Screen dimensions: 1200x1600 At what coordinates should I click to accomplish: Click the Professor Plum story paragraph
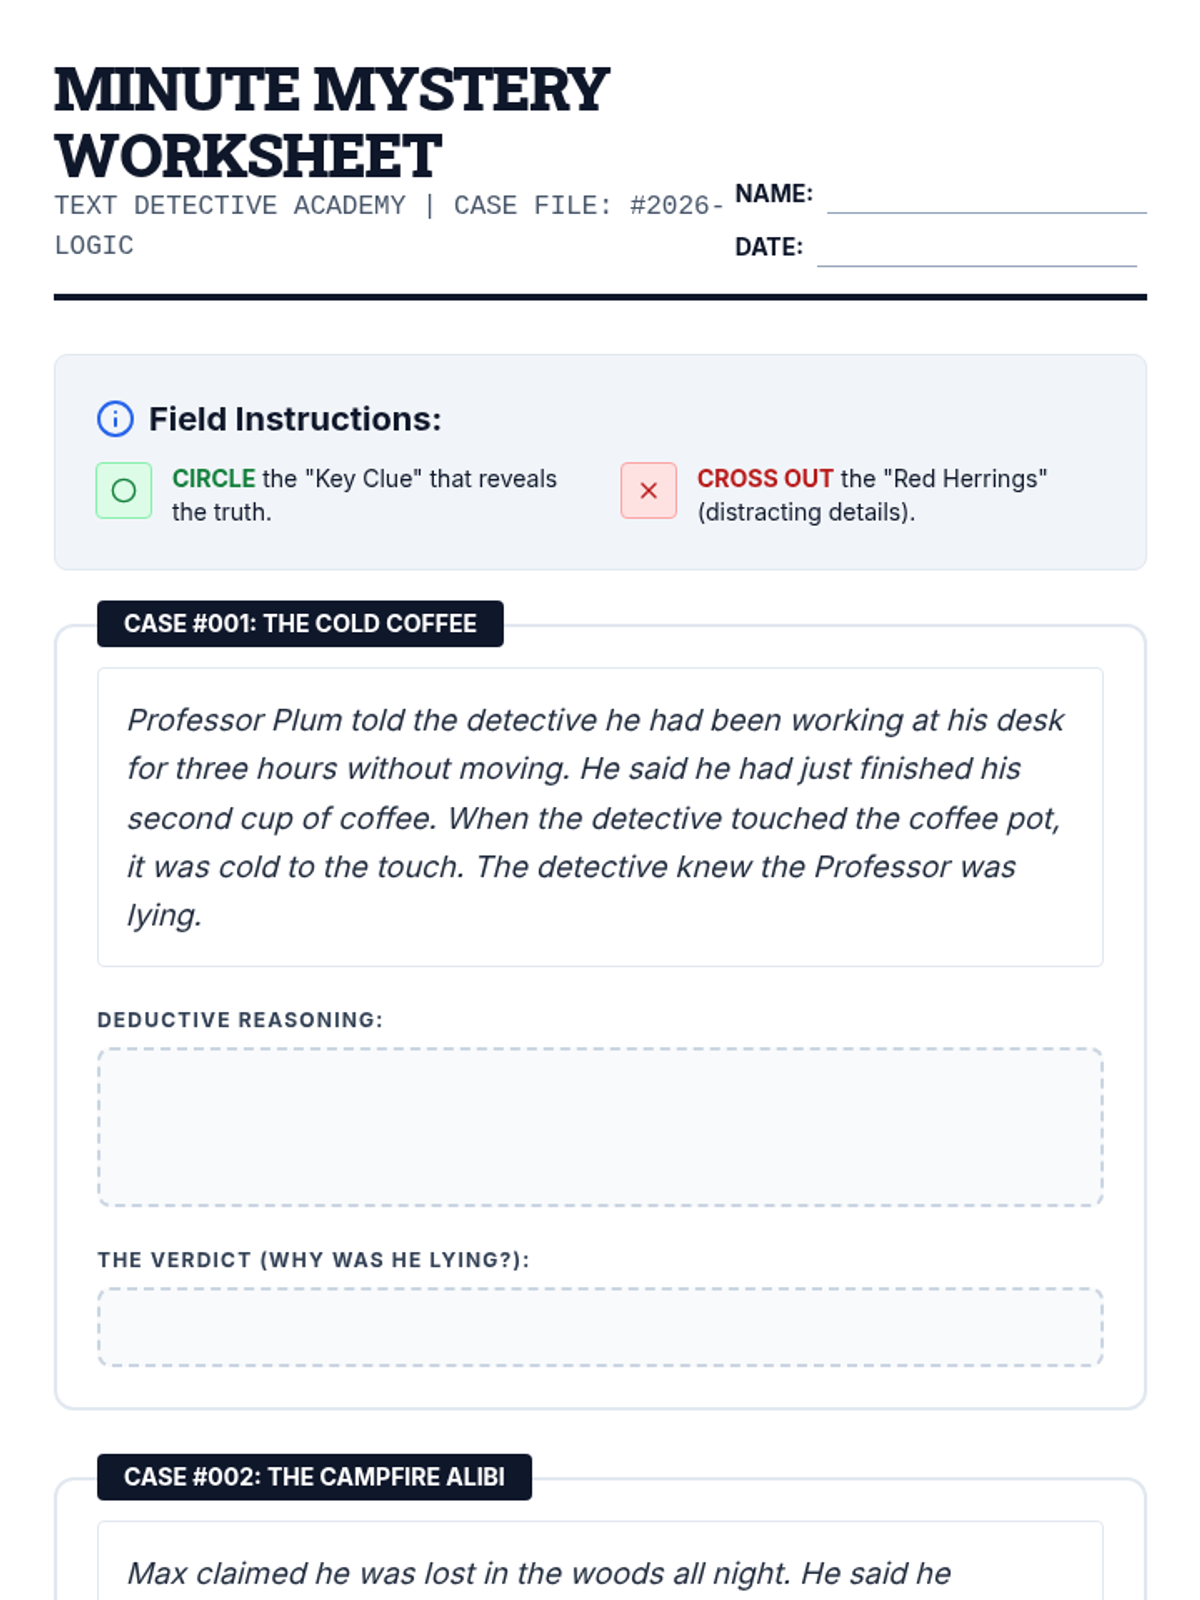pyautogui.click(x=595, y=817)
